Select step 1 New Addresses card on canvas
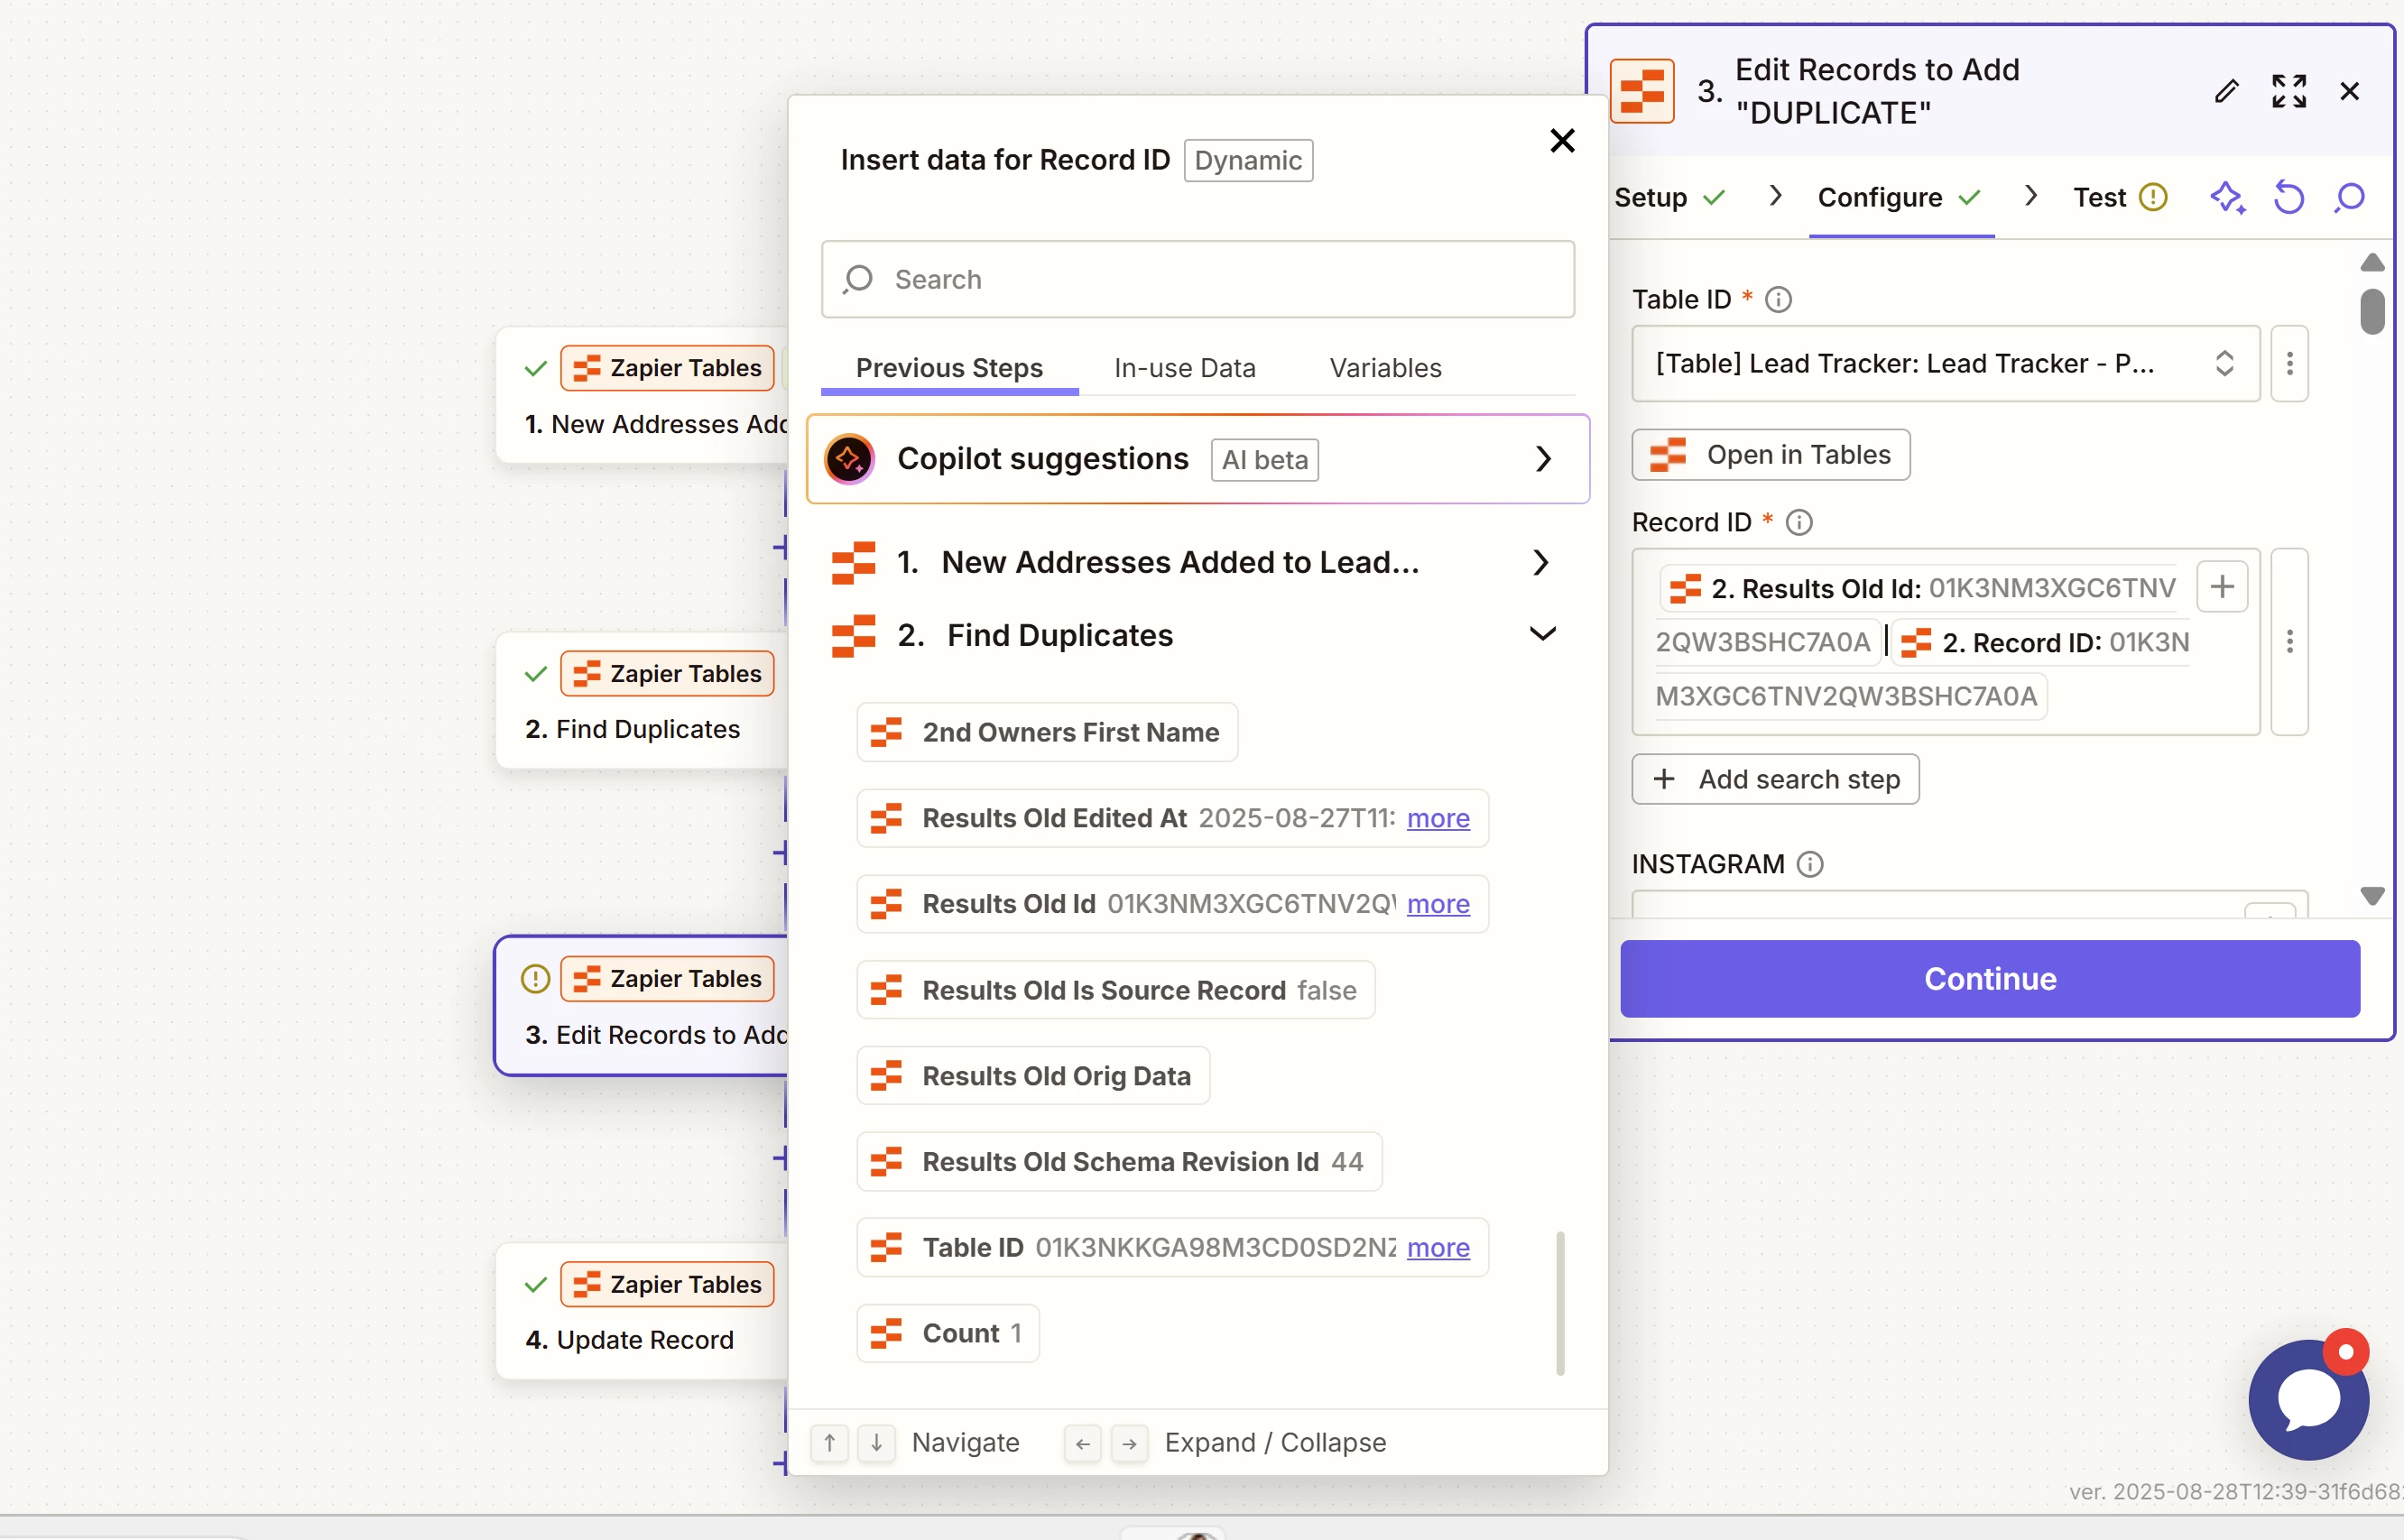 pyautogui.click(x=642, y=395)
